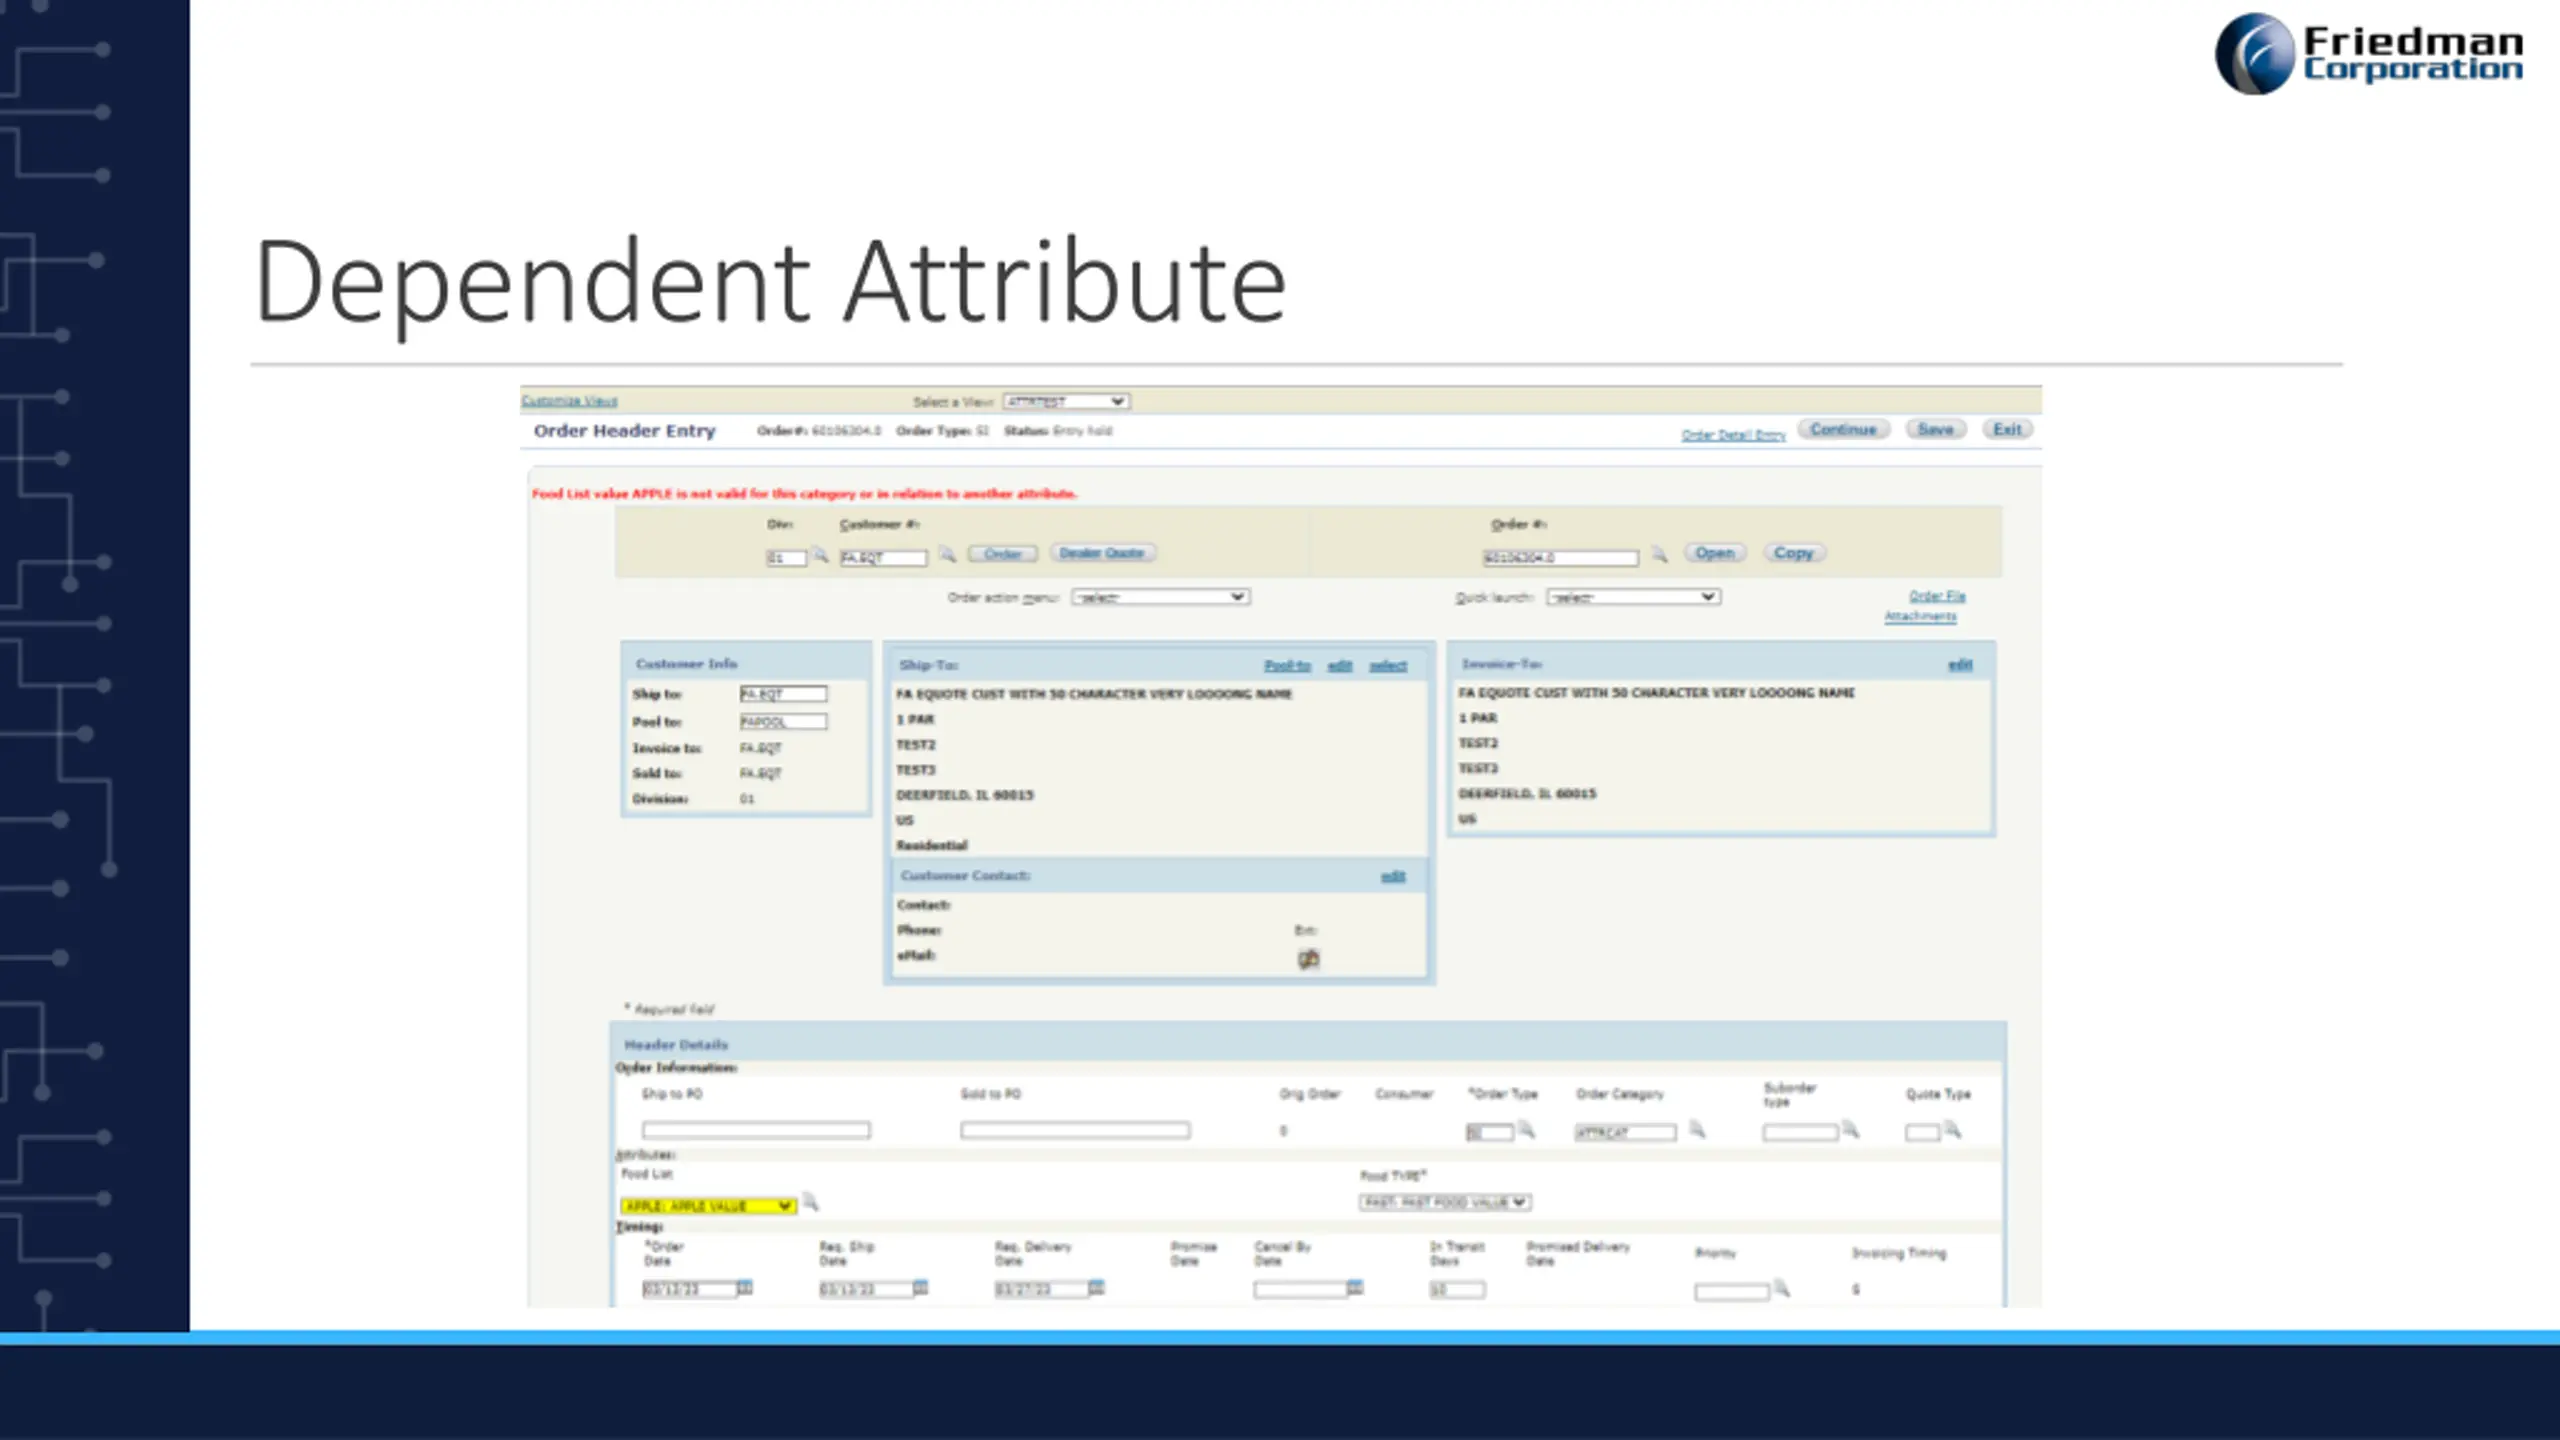Click into the Cancel By Date field

(1300, 1290)
